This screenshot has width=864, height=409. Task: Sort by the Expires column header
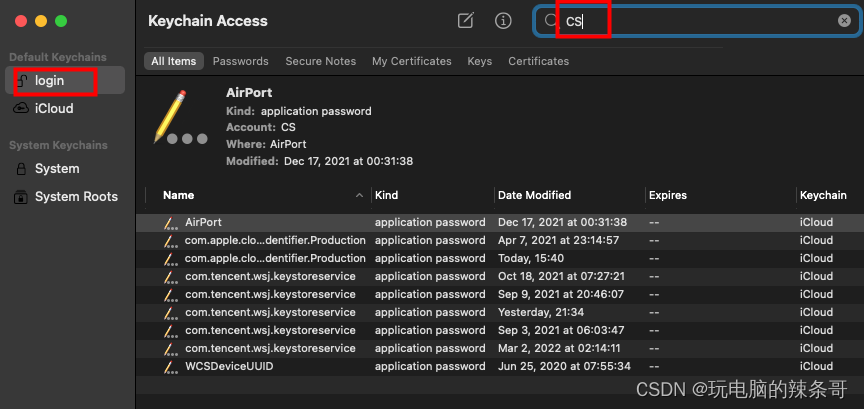(668, 195)
